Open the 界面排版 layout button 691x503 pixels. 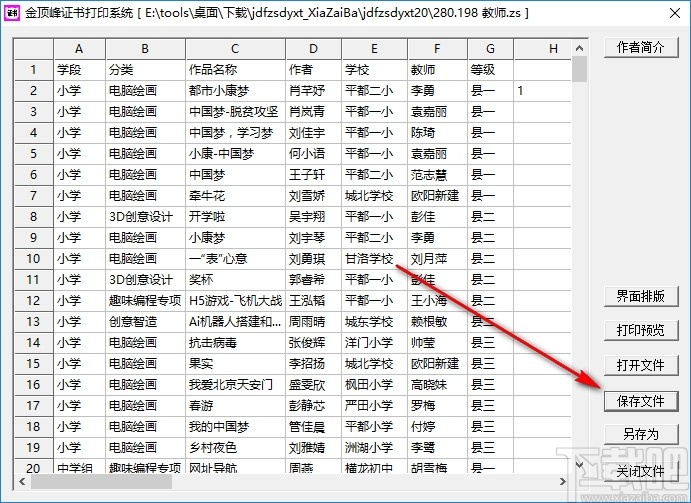pos(641,296)
